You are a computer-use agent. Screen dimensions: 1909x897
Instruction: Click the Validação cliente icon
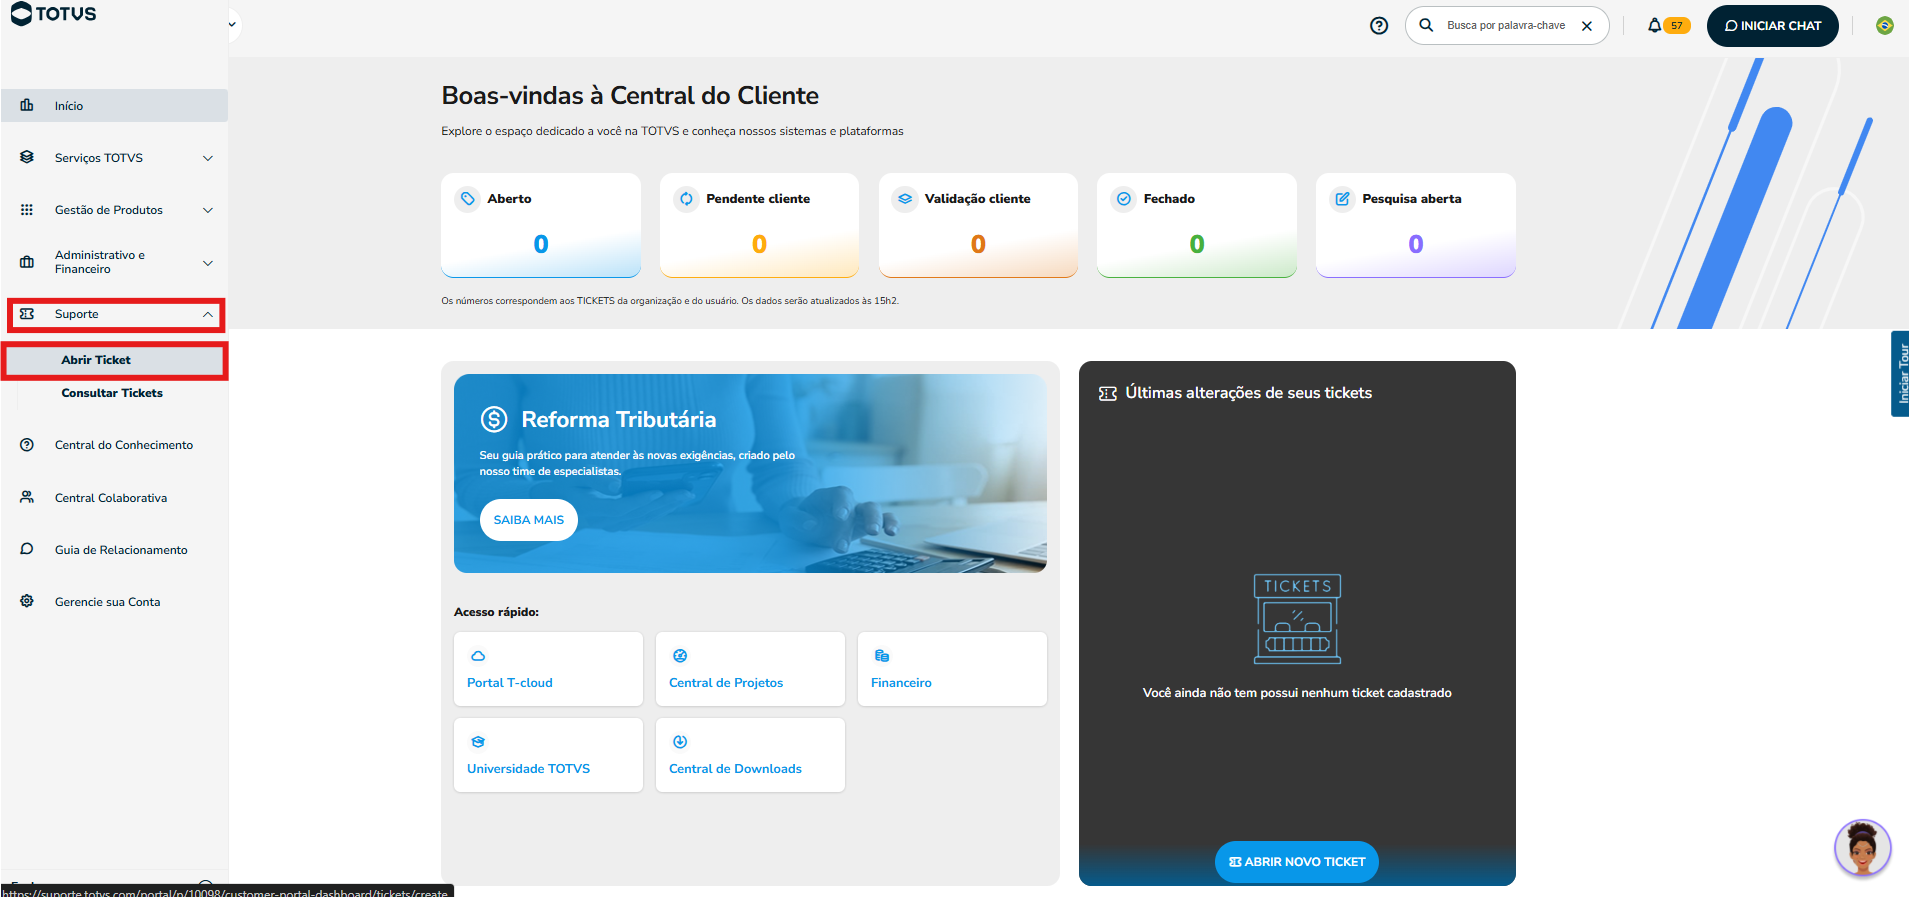[905, 199]
